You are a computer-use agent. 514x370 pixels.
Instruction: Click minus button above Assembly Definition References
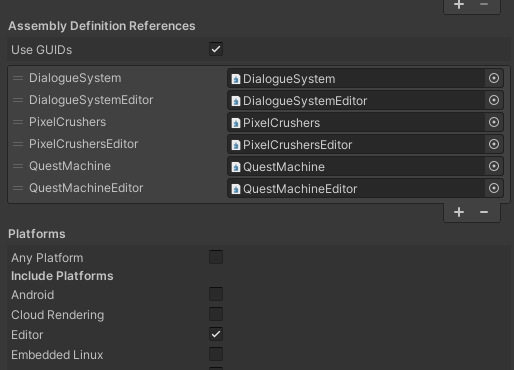pos(484,5)
